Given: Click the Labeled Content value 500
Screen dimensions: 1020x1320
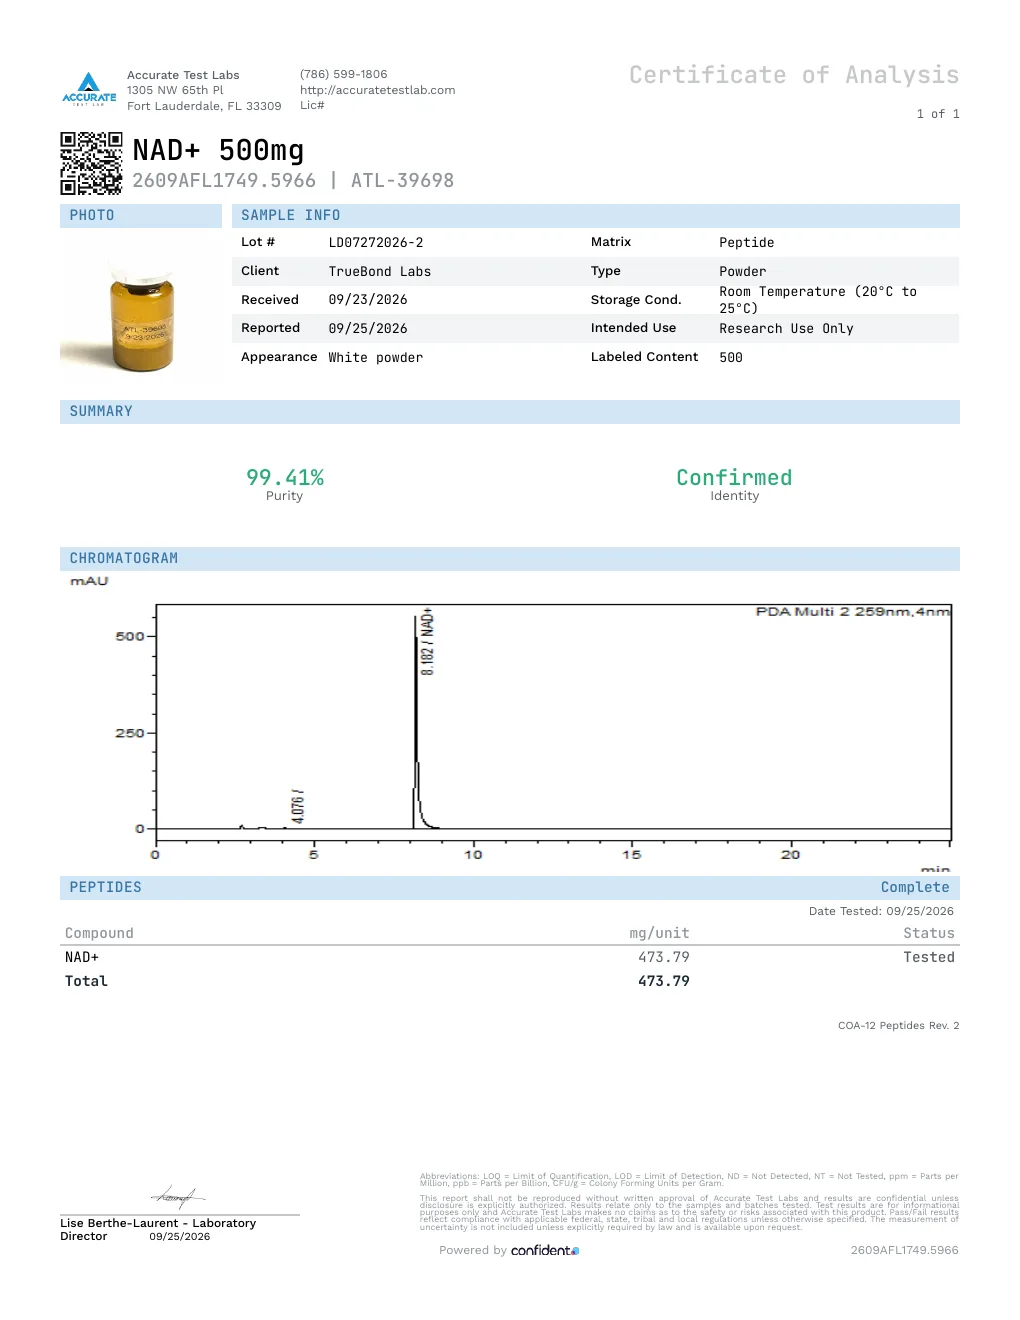Looking at the screenshot, I should coord(731,358).
